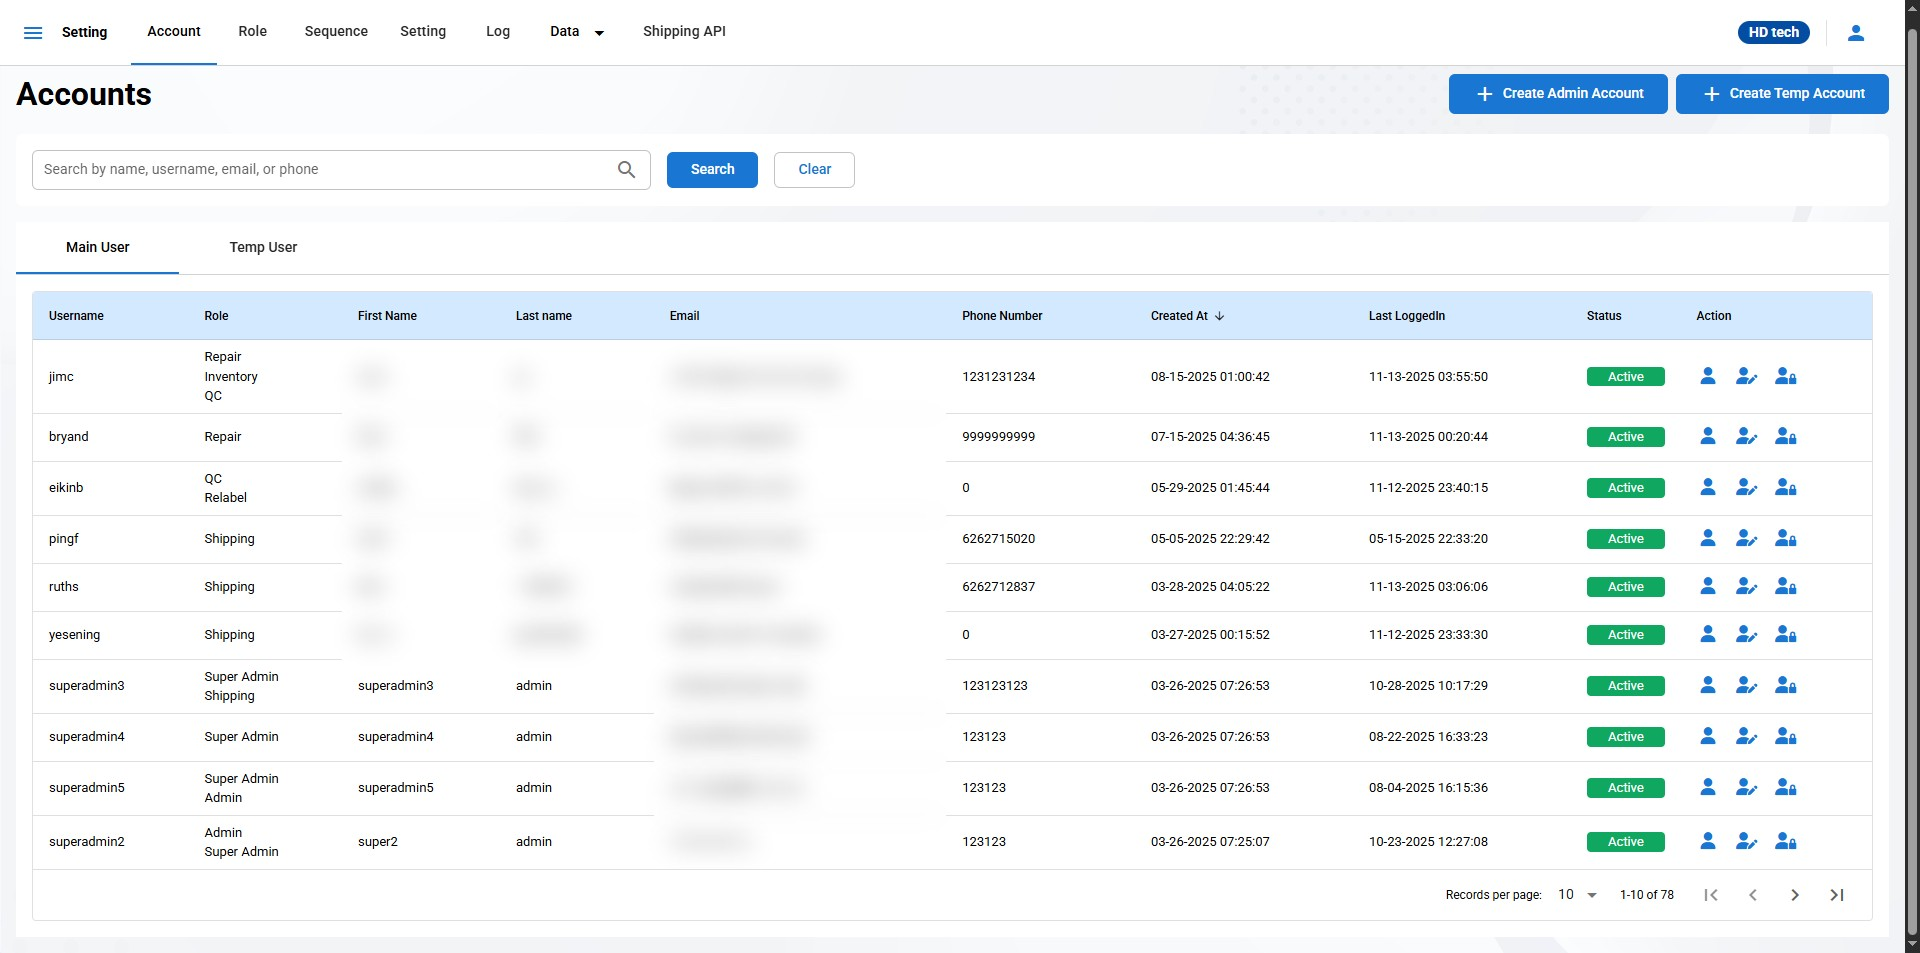Viewport: 1920px width, 953px height.
Task: Sort by Created At column
Action: point(1186,316)
